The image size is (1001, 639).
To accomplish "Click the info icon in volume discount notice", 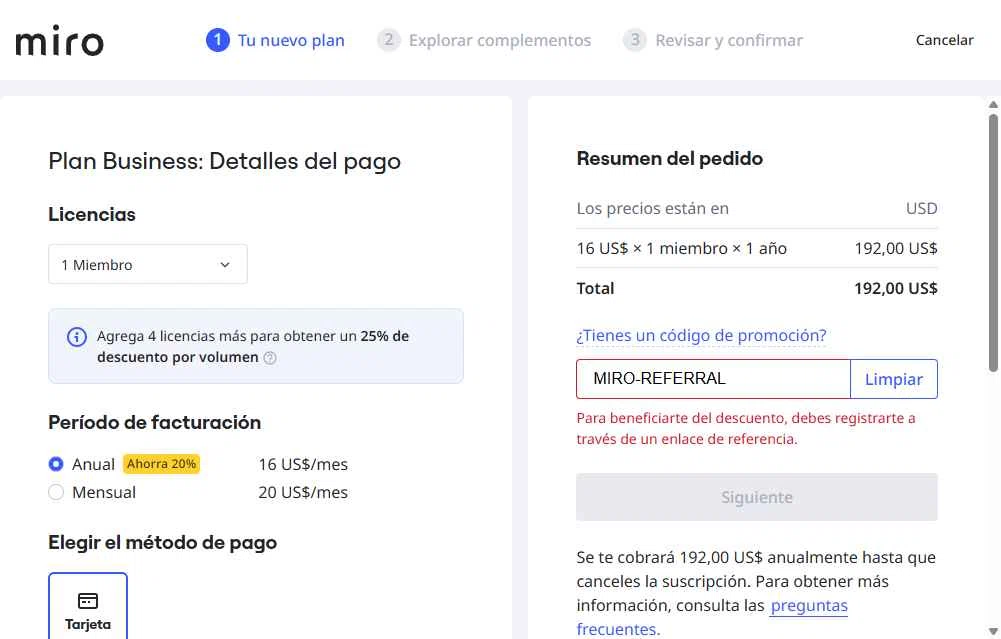I will 77,336.
